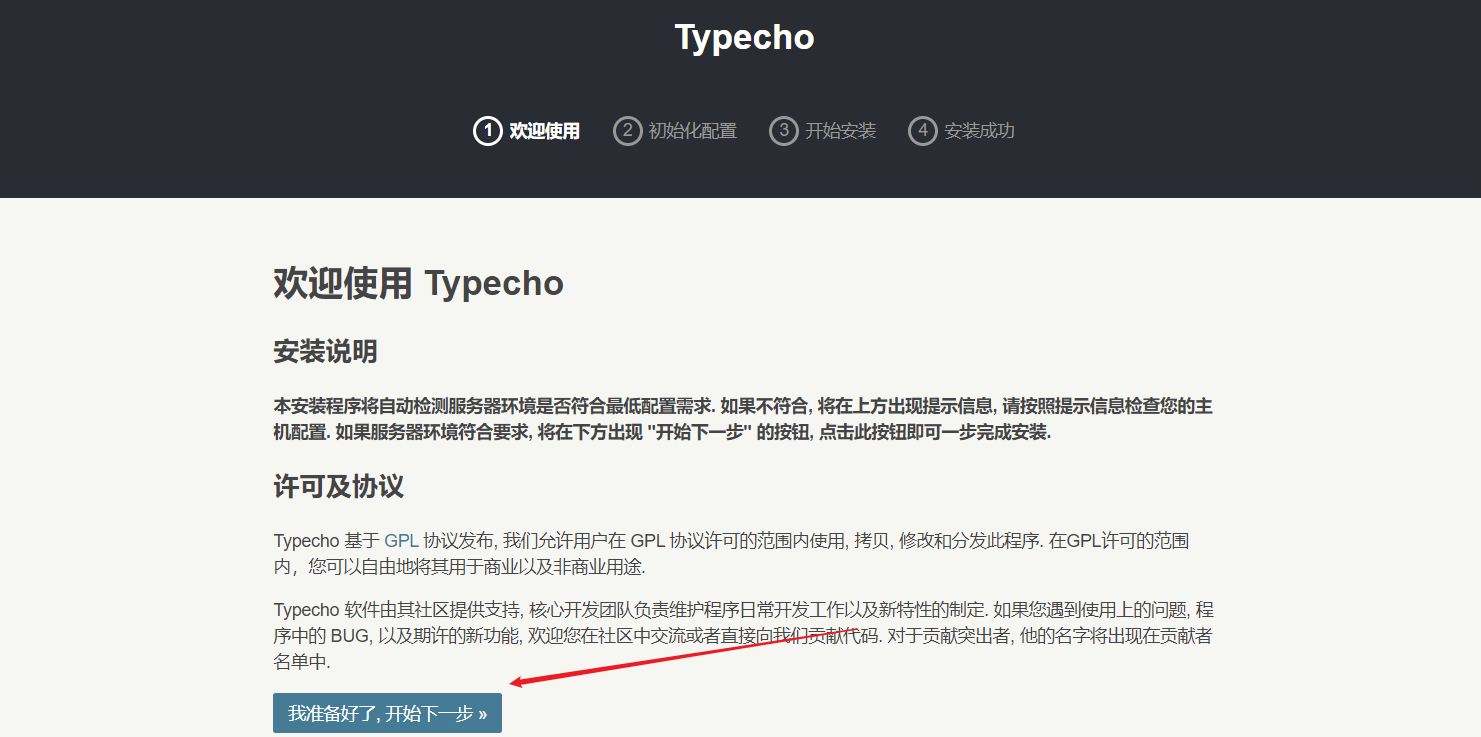Click the paragraph starting 'Typecho 软件由其社区'
The width and height of the screenshot is (1481, 737).
pyautogui.click(x=744, y=636)
